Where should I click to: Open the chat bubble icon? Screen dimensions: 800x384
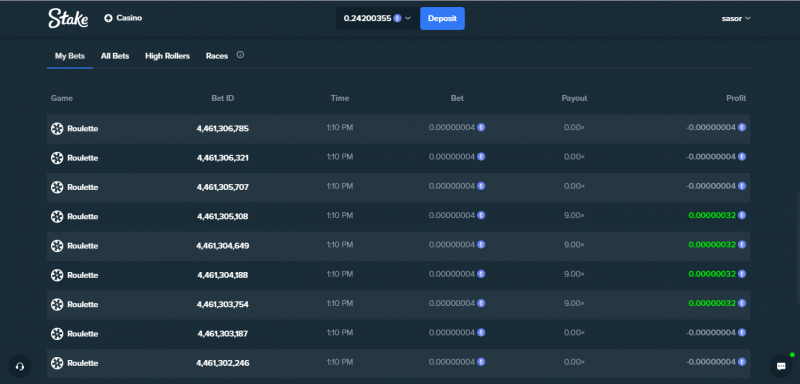point(781,366)
